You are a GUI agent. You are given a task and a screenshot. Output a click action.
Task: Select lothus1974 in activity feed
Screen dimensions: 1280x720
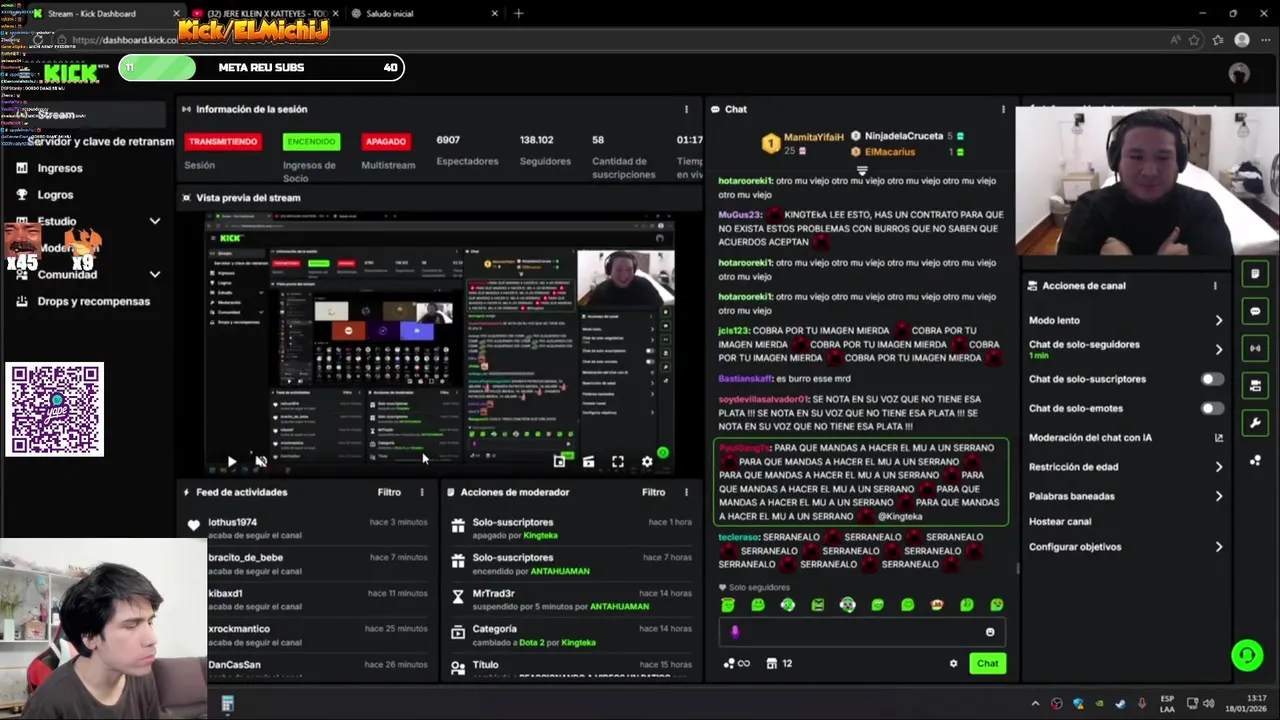tap(232, 522)
